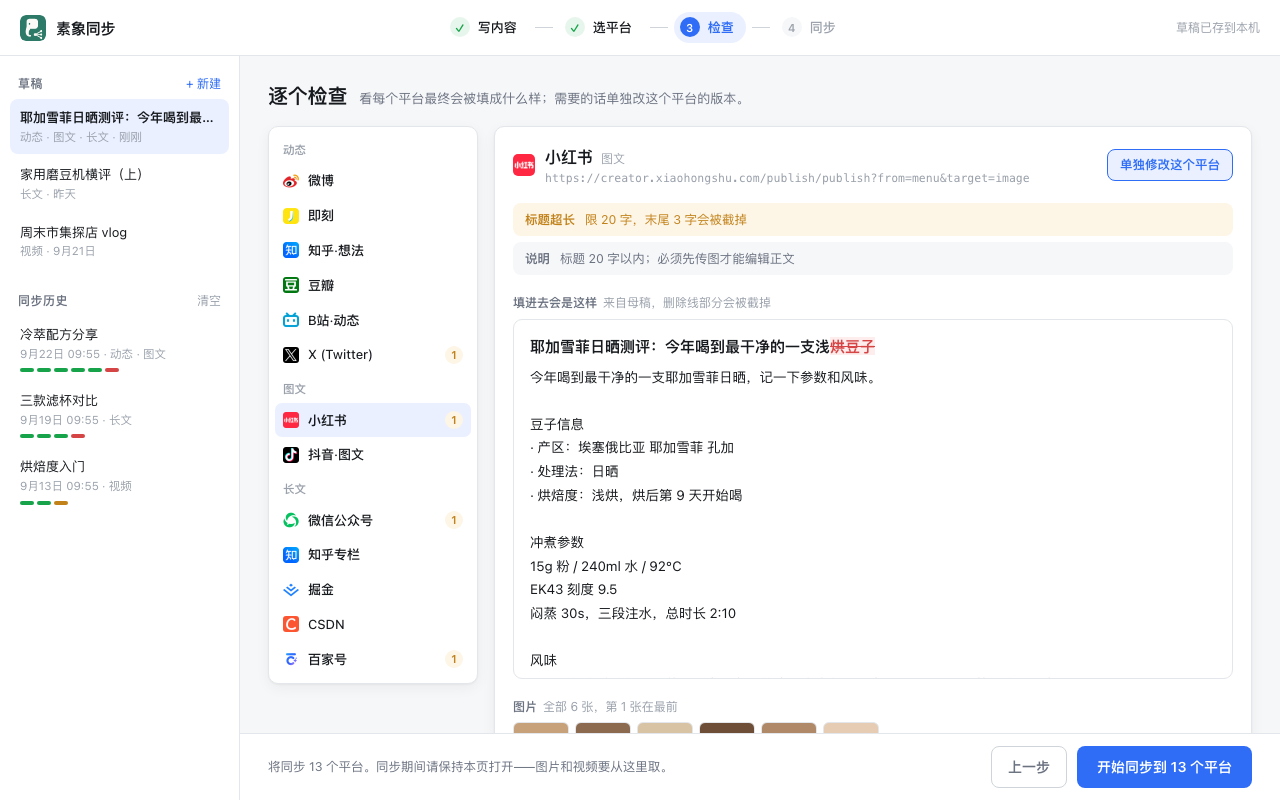Viewport: 1280px width, 800px height.
Task: Go to step 写内容
Action: pyautogui.click(x=485, y=28)
